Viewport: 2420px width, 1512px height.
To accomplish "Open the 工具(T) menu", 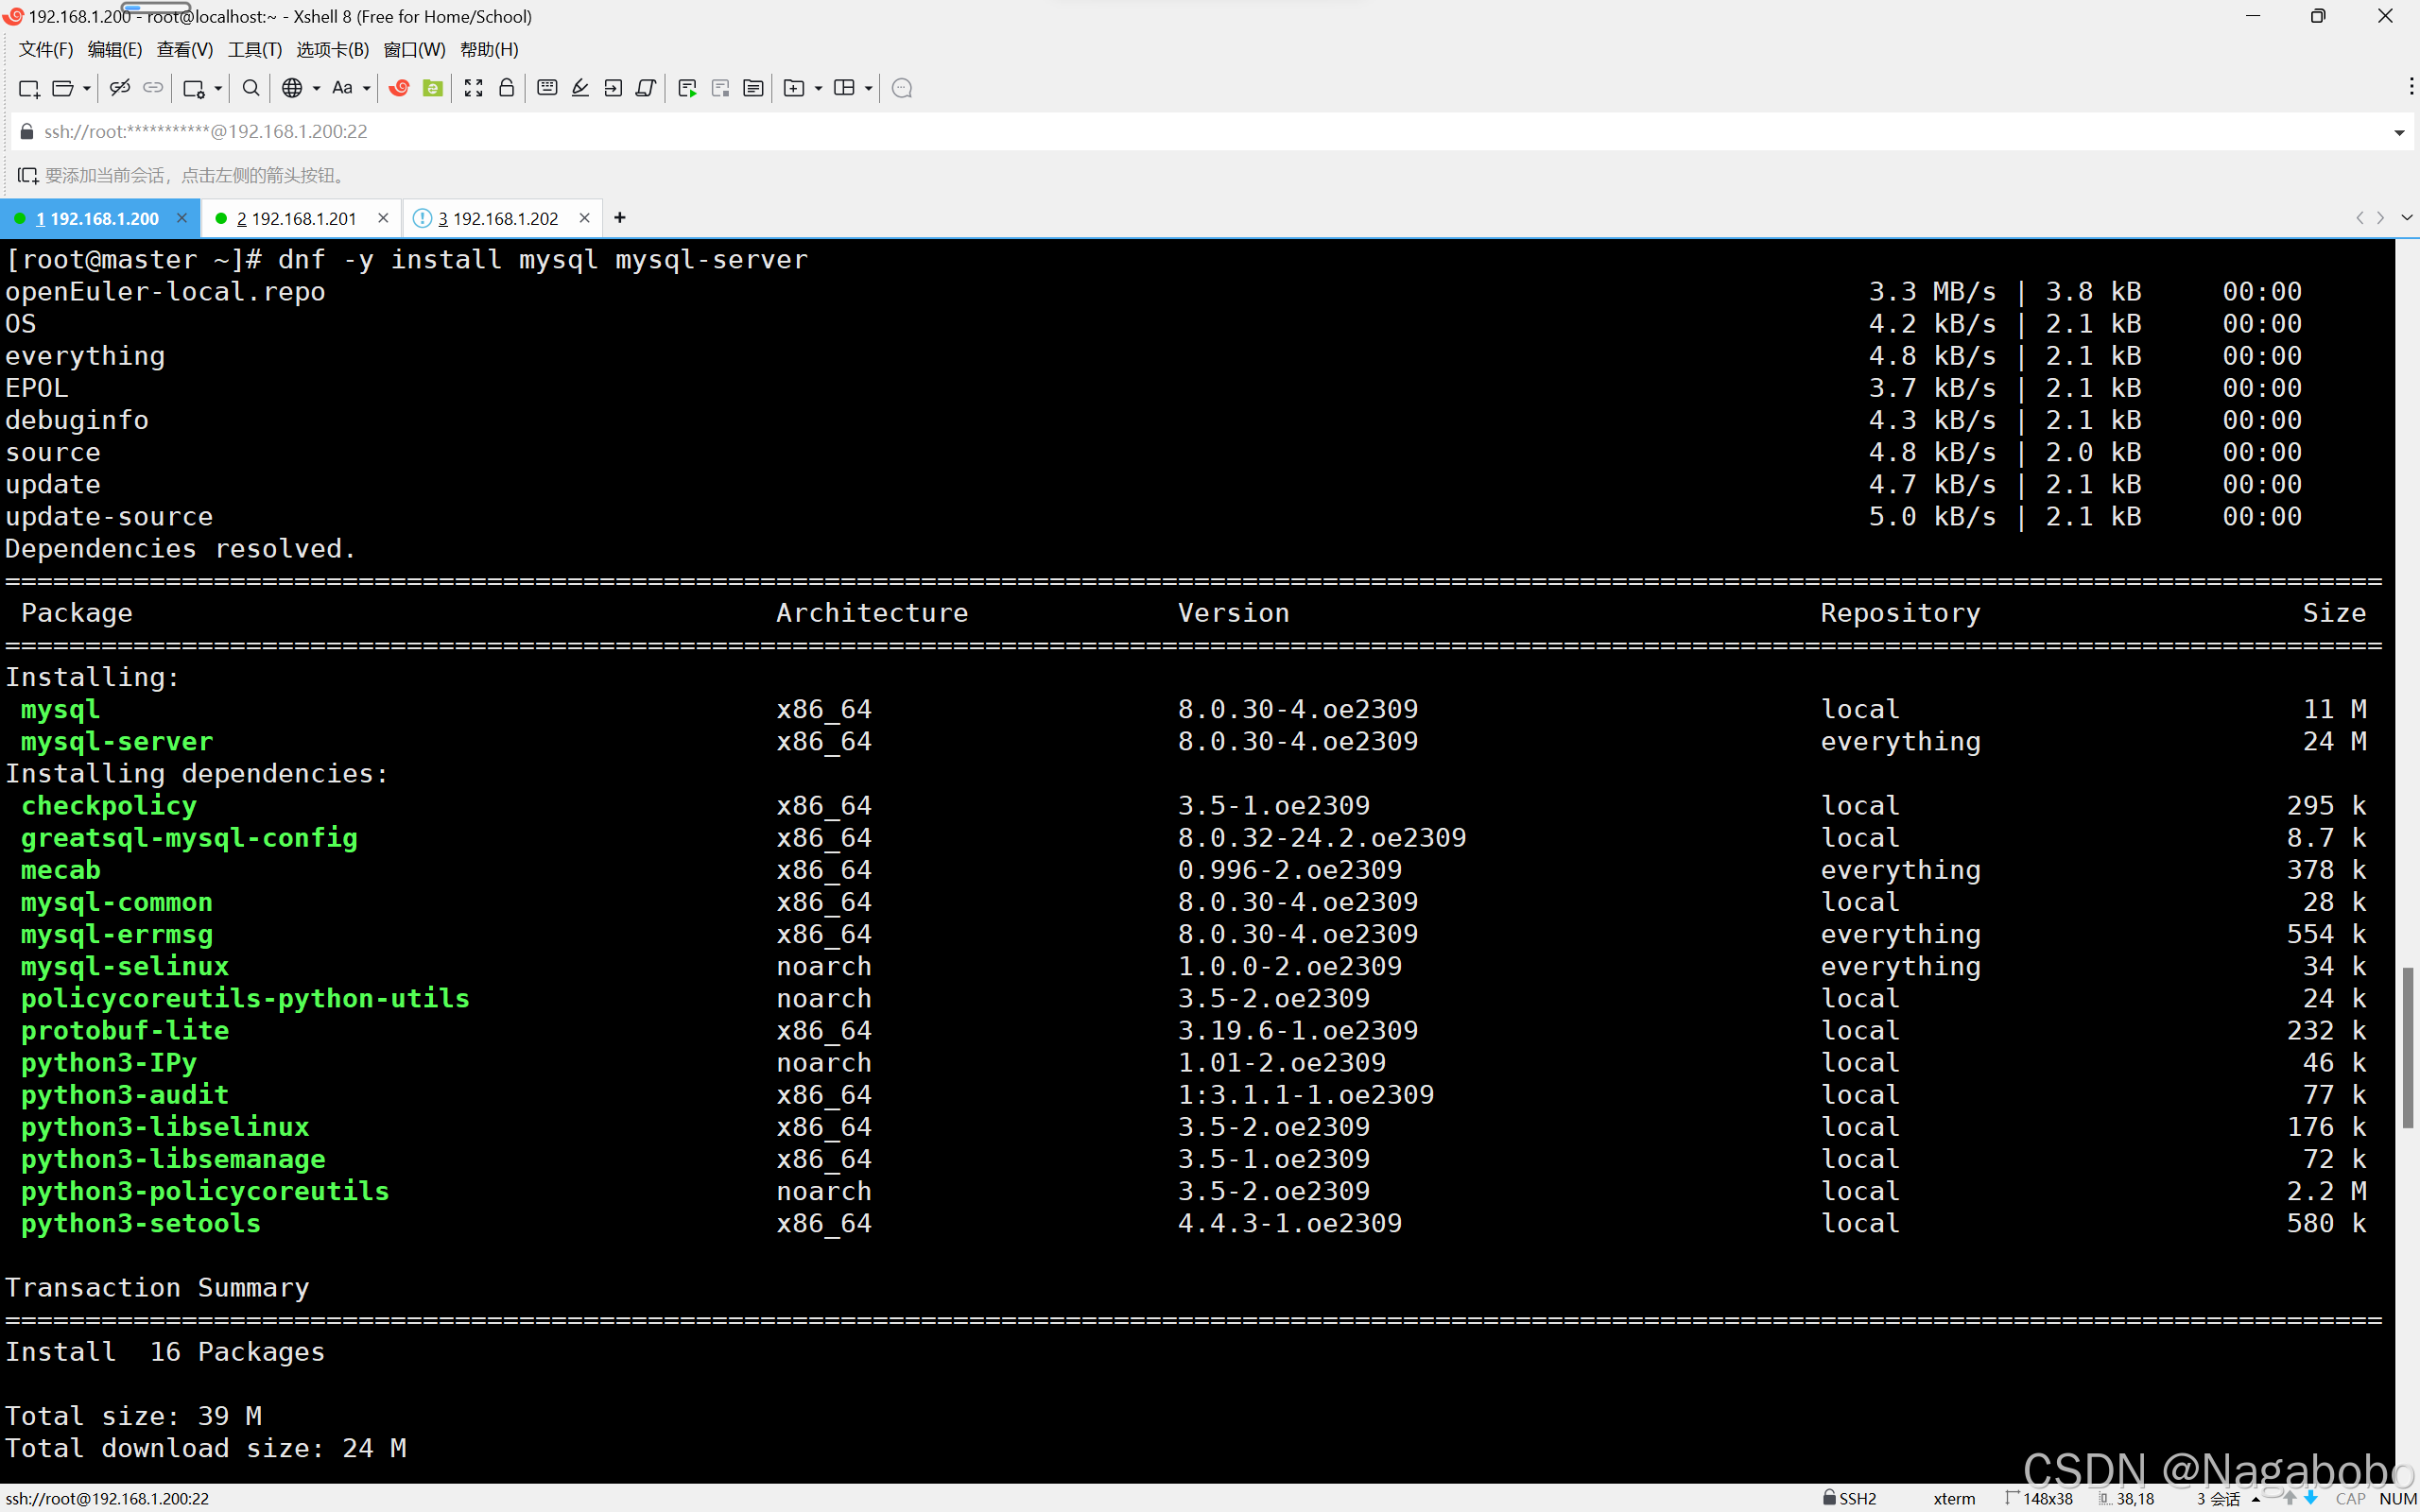I will point(254,49).
